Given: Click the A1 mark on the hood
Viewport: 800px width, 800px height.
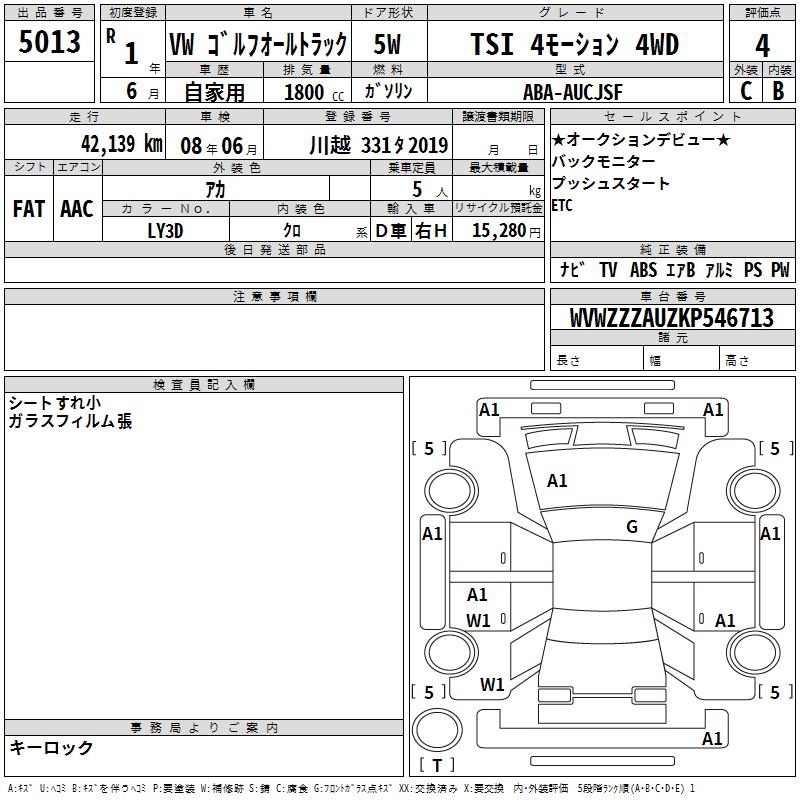Looking at the screenshot, I should tap(557, 481).
